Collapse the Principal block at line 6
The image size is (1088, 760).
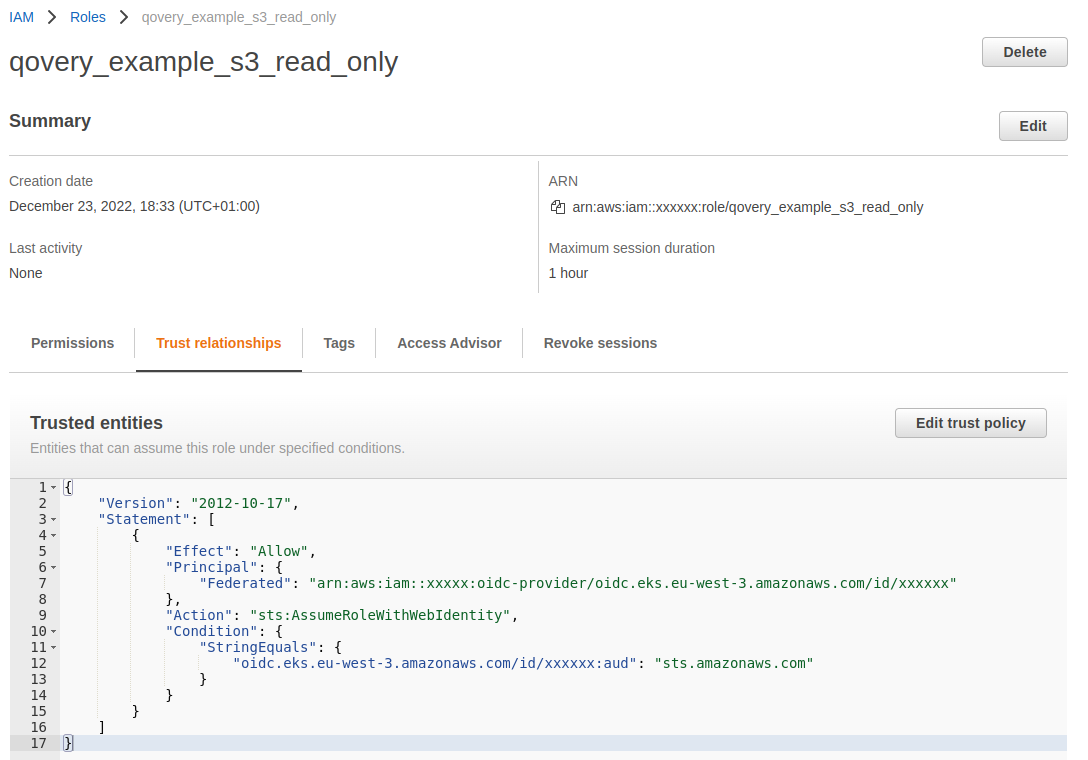tap(54, 567)
